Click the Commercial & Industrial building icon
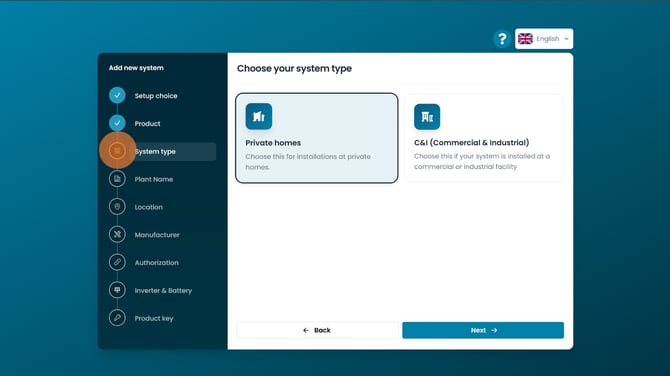The width and height of the screenshot is (670, 376). tap(427, 117)
